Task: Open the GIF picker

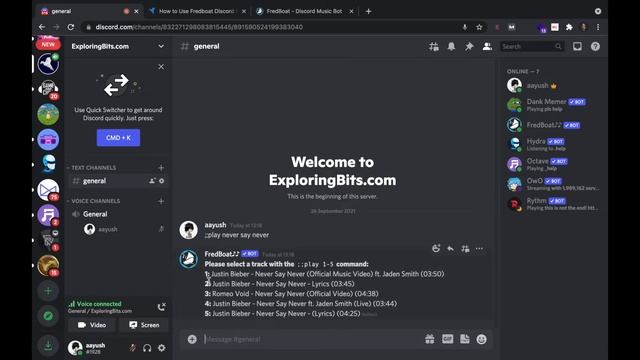Action: tap(447, 339)
